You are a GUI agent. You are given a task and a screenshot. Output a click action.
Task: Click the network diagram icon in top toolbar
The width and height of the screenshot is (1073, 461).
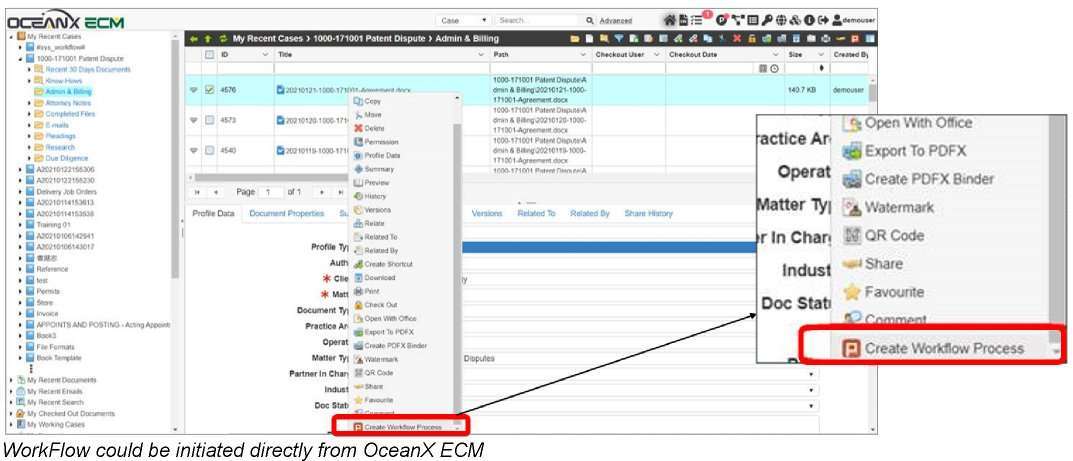click(x=738, y=21)
